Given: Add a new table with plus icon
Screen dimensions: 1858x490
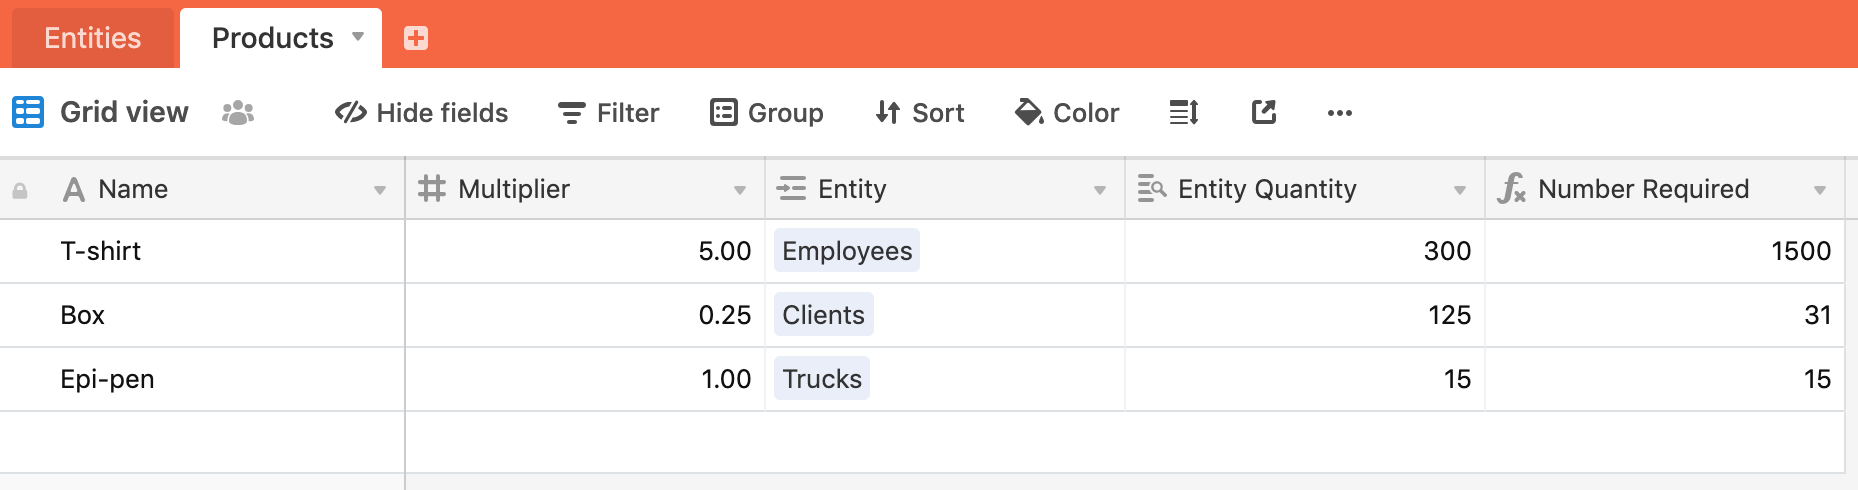Looking at the screenshot, I should click(x=416, y=38).
